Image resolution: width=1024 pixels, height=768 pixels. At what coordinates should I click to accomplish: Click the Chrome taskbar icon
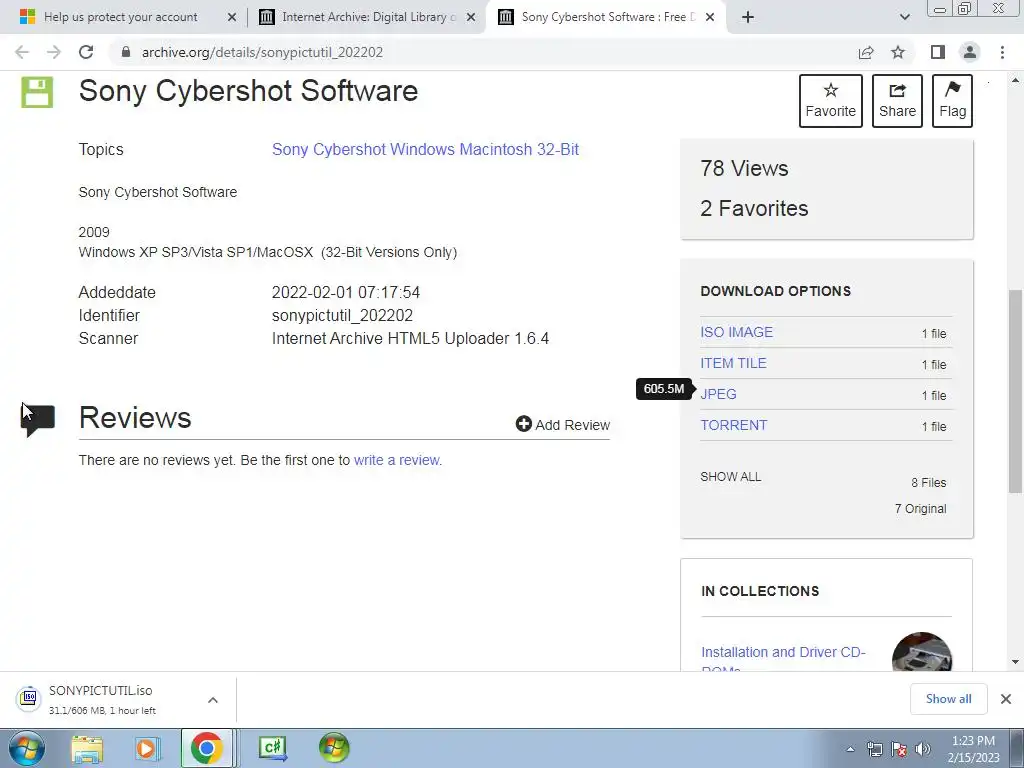click(x=206, y=748)
